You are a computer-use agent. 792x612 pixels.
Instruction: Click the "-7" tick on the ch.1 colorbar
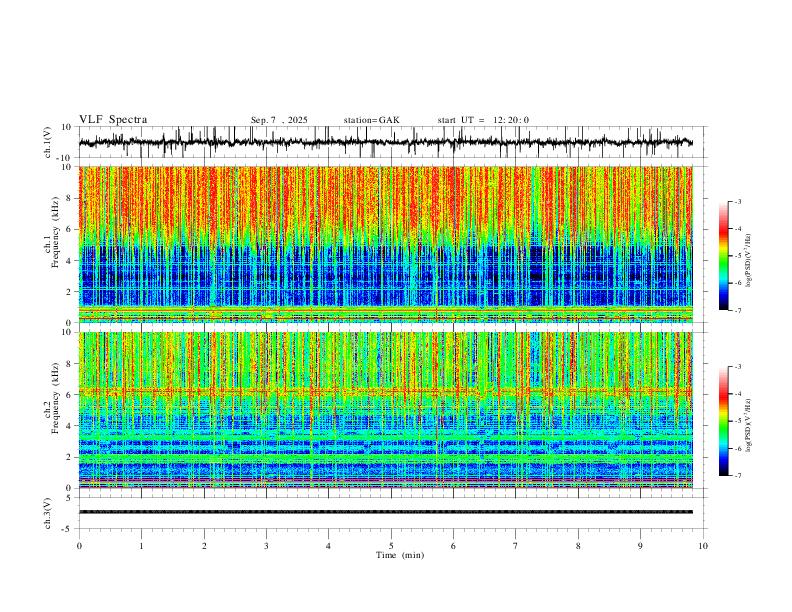tap(737, 310)
